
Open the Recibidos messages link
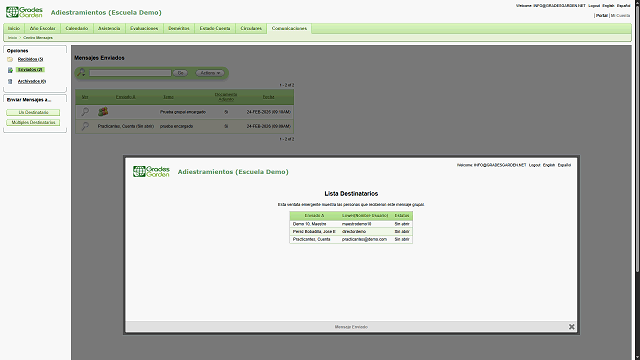point(30,60)
